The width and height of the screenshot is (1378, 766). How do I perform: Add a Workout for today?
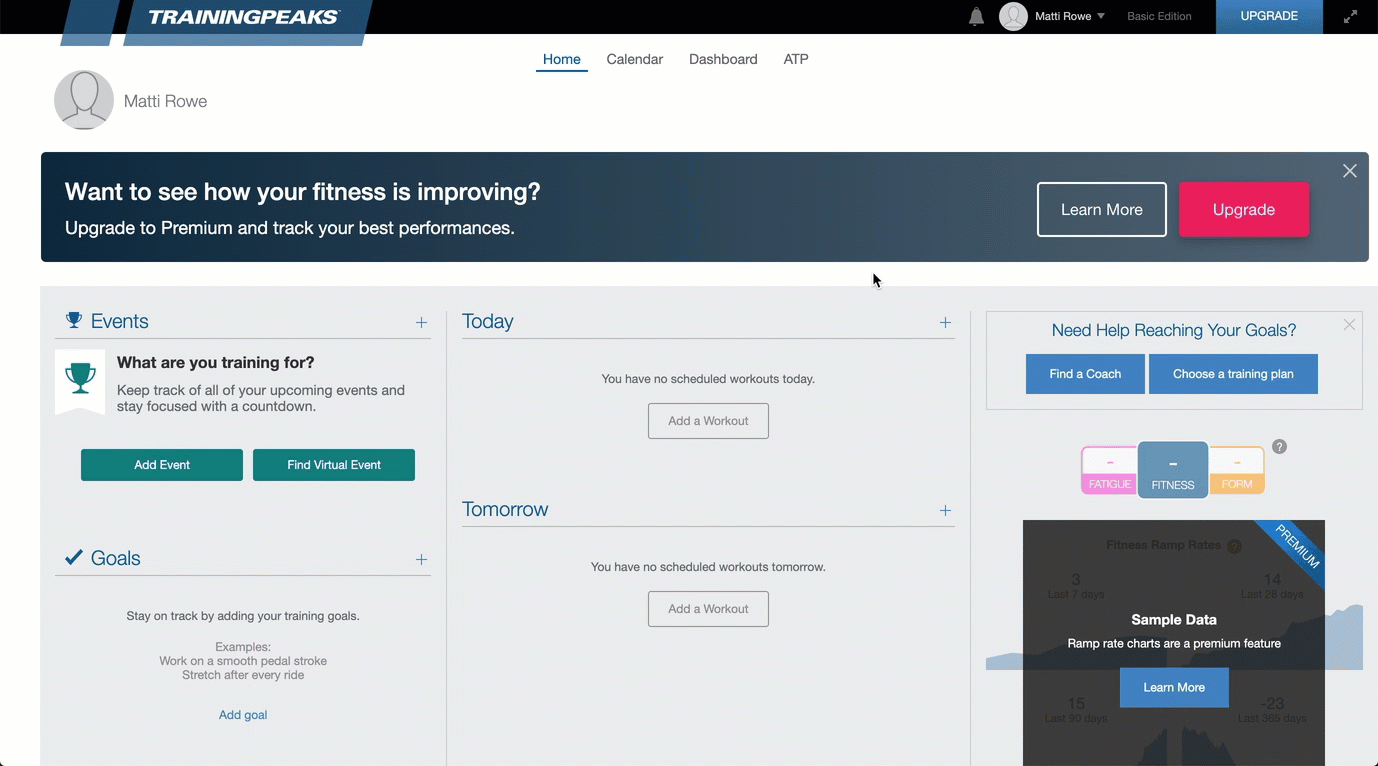point(708,421)
